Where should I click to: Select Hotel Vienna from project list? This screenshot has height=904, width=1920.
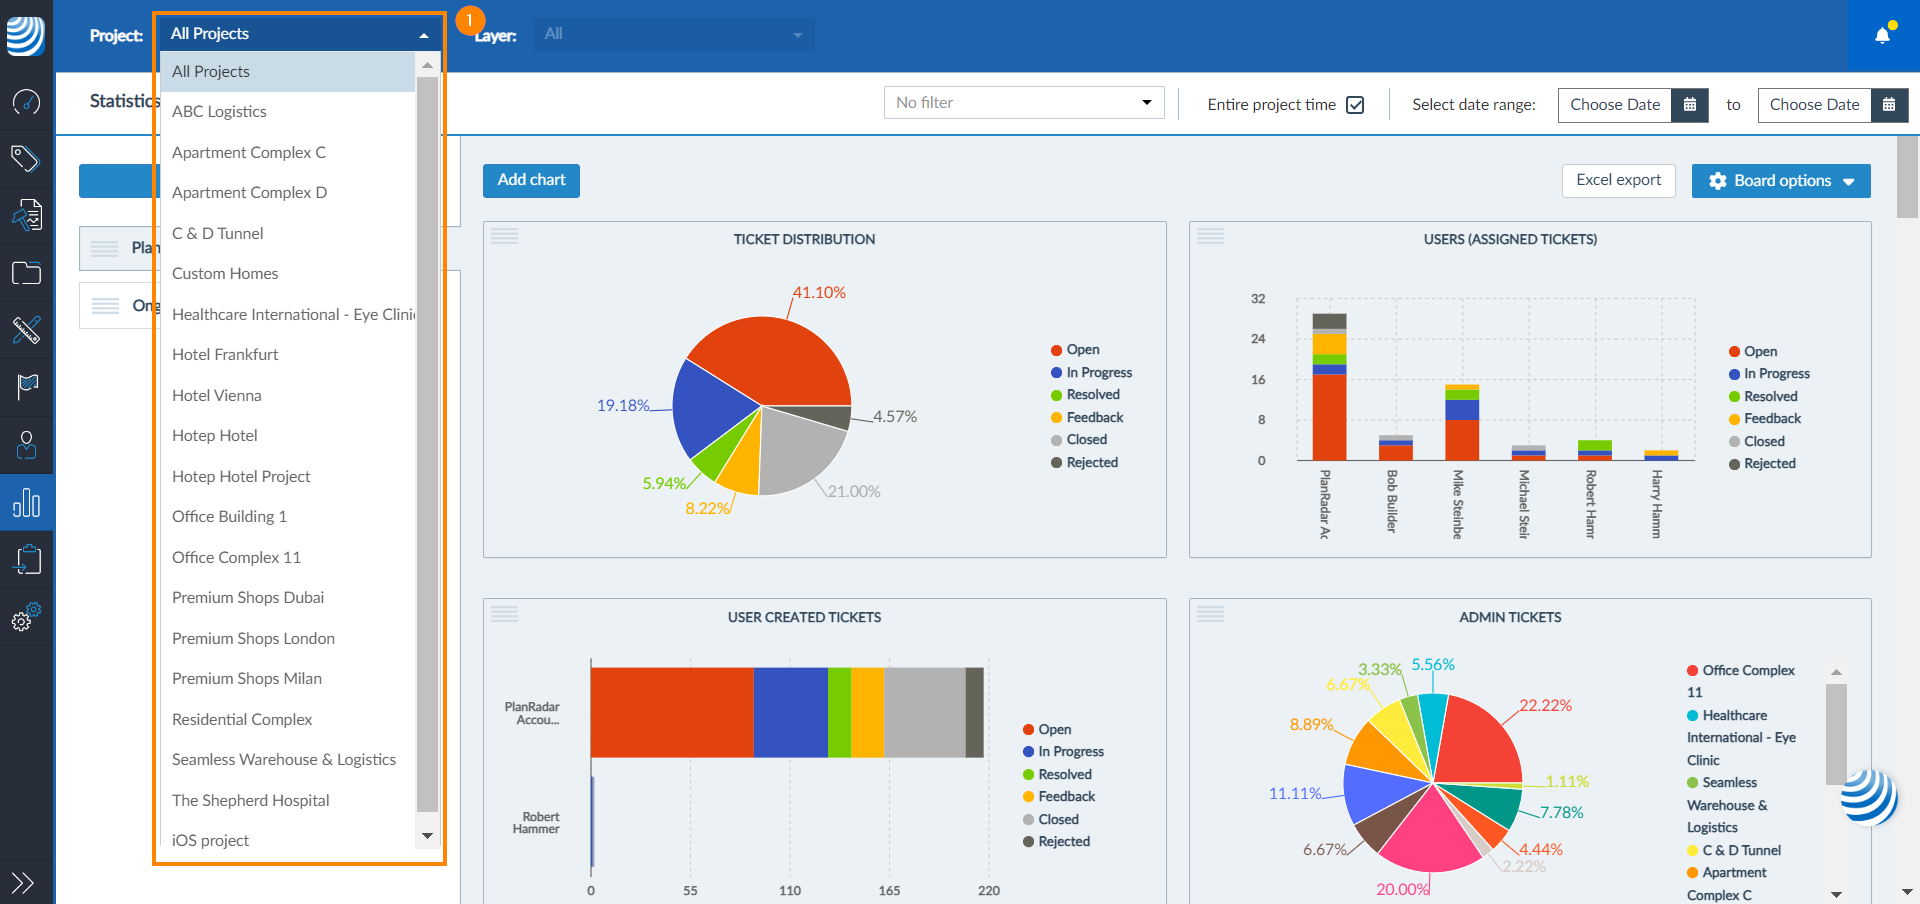(217, 396)
